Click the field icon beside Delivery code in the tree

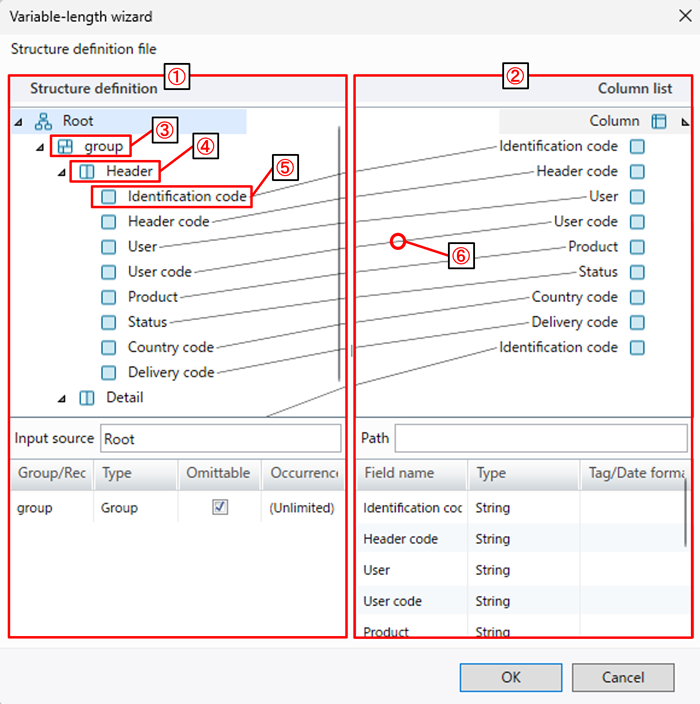(x=108, y=373)
